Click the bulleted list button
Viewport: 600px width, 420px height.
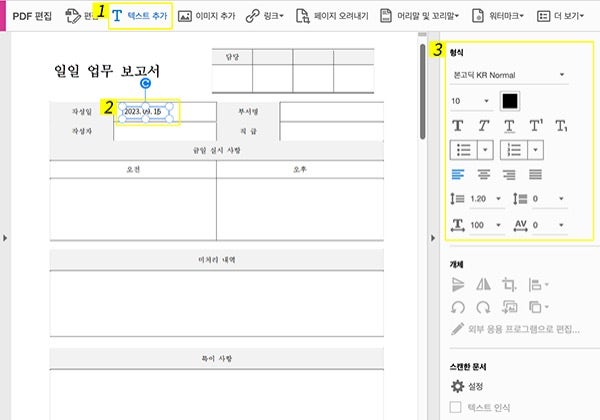tap(463, 150)
